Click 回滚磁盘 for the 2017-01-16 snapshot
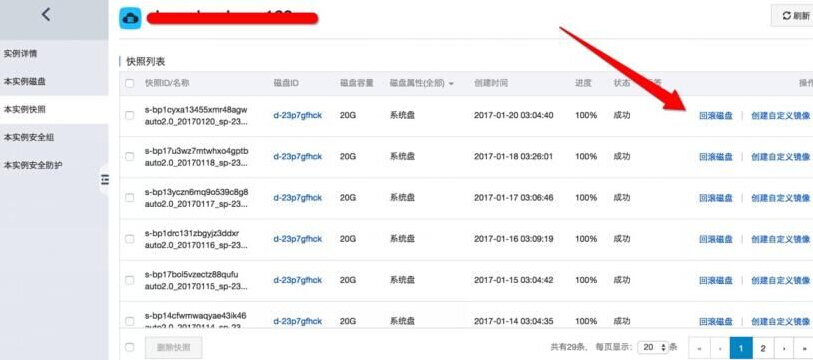 tap(716, 239)
